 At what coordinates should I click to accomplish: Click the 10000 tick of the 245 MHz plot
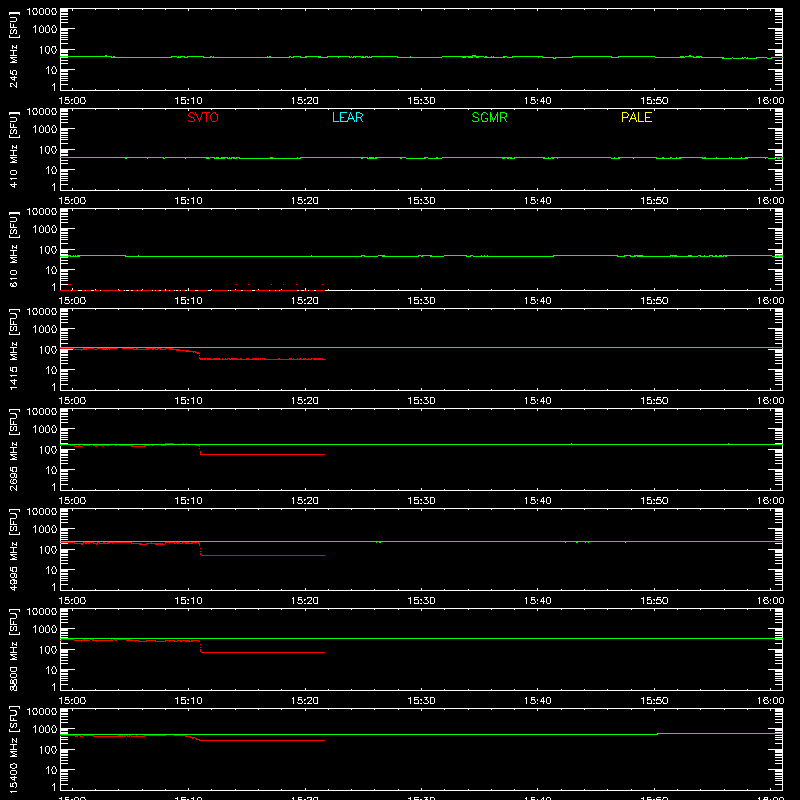pos(42,12)
